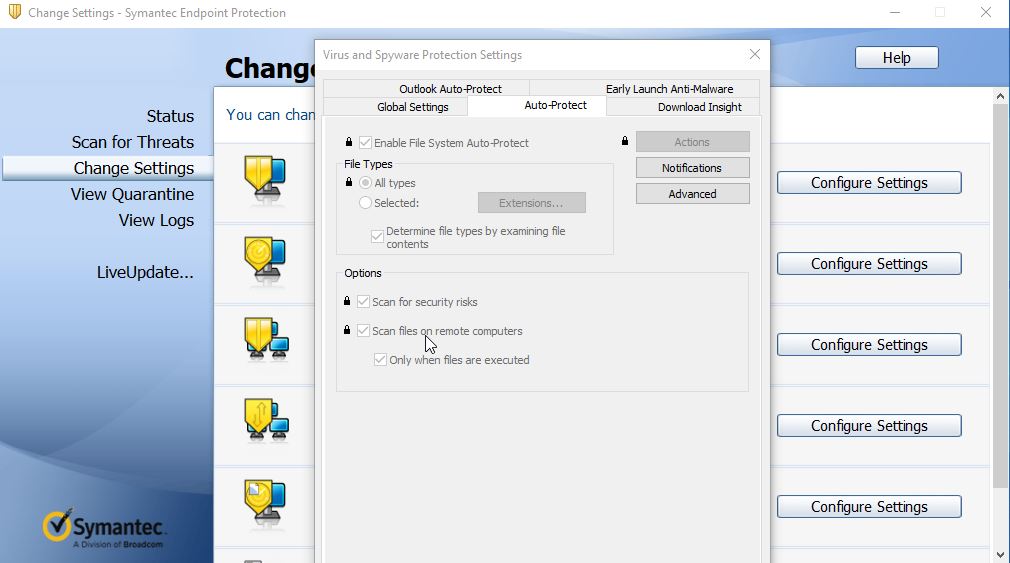This screenshot has width=1010, height=563.
Task: Toggle Determine file types by examining file contents
Action: [x=377, y=236]
